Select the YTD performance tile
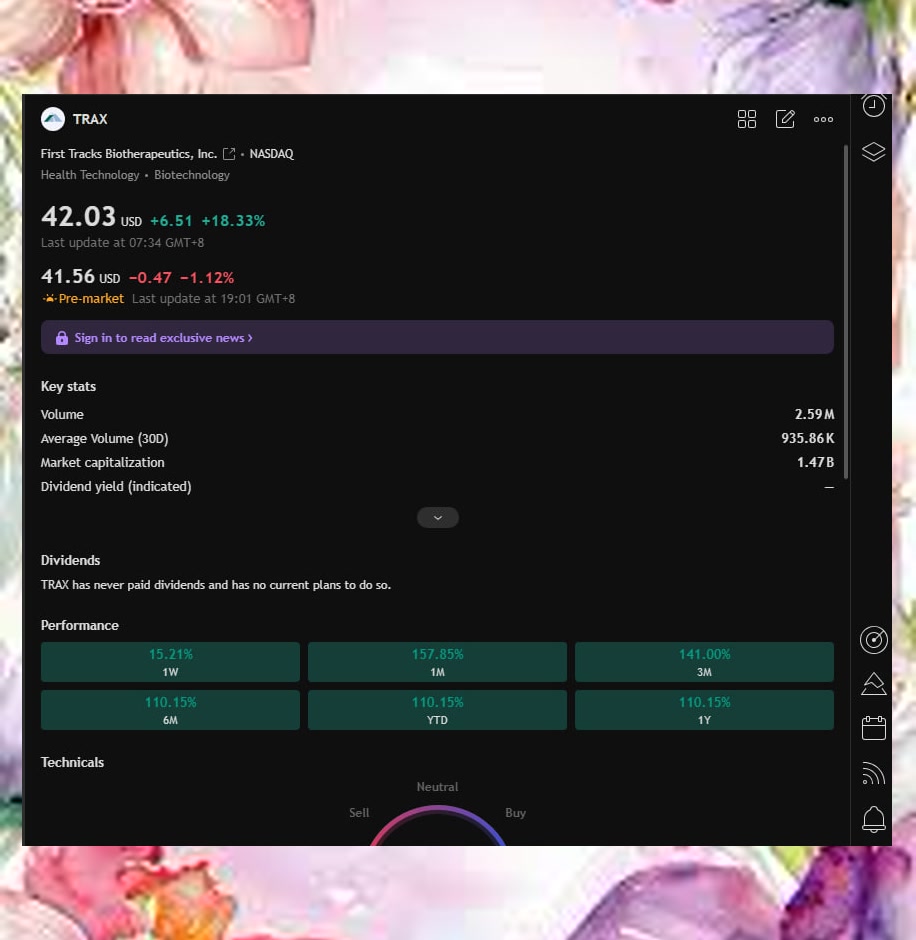 [x=437, y=710]
